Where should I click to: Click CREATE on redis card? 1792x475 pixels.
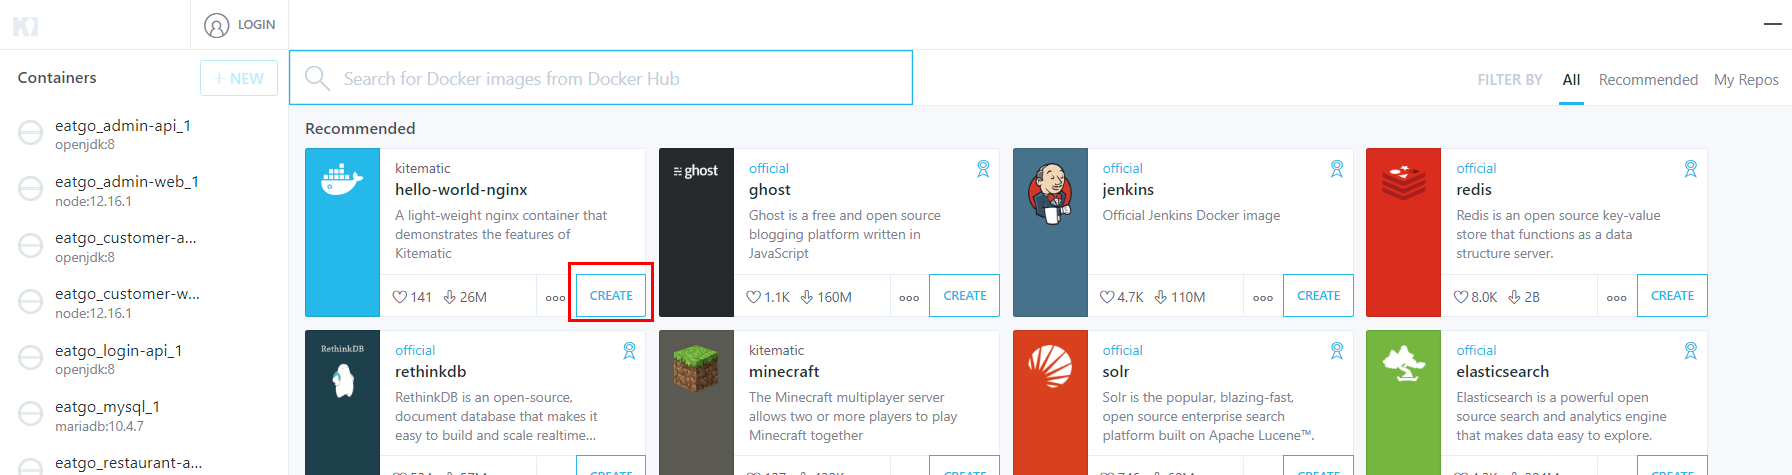point(1672,296)
